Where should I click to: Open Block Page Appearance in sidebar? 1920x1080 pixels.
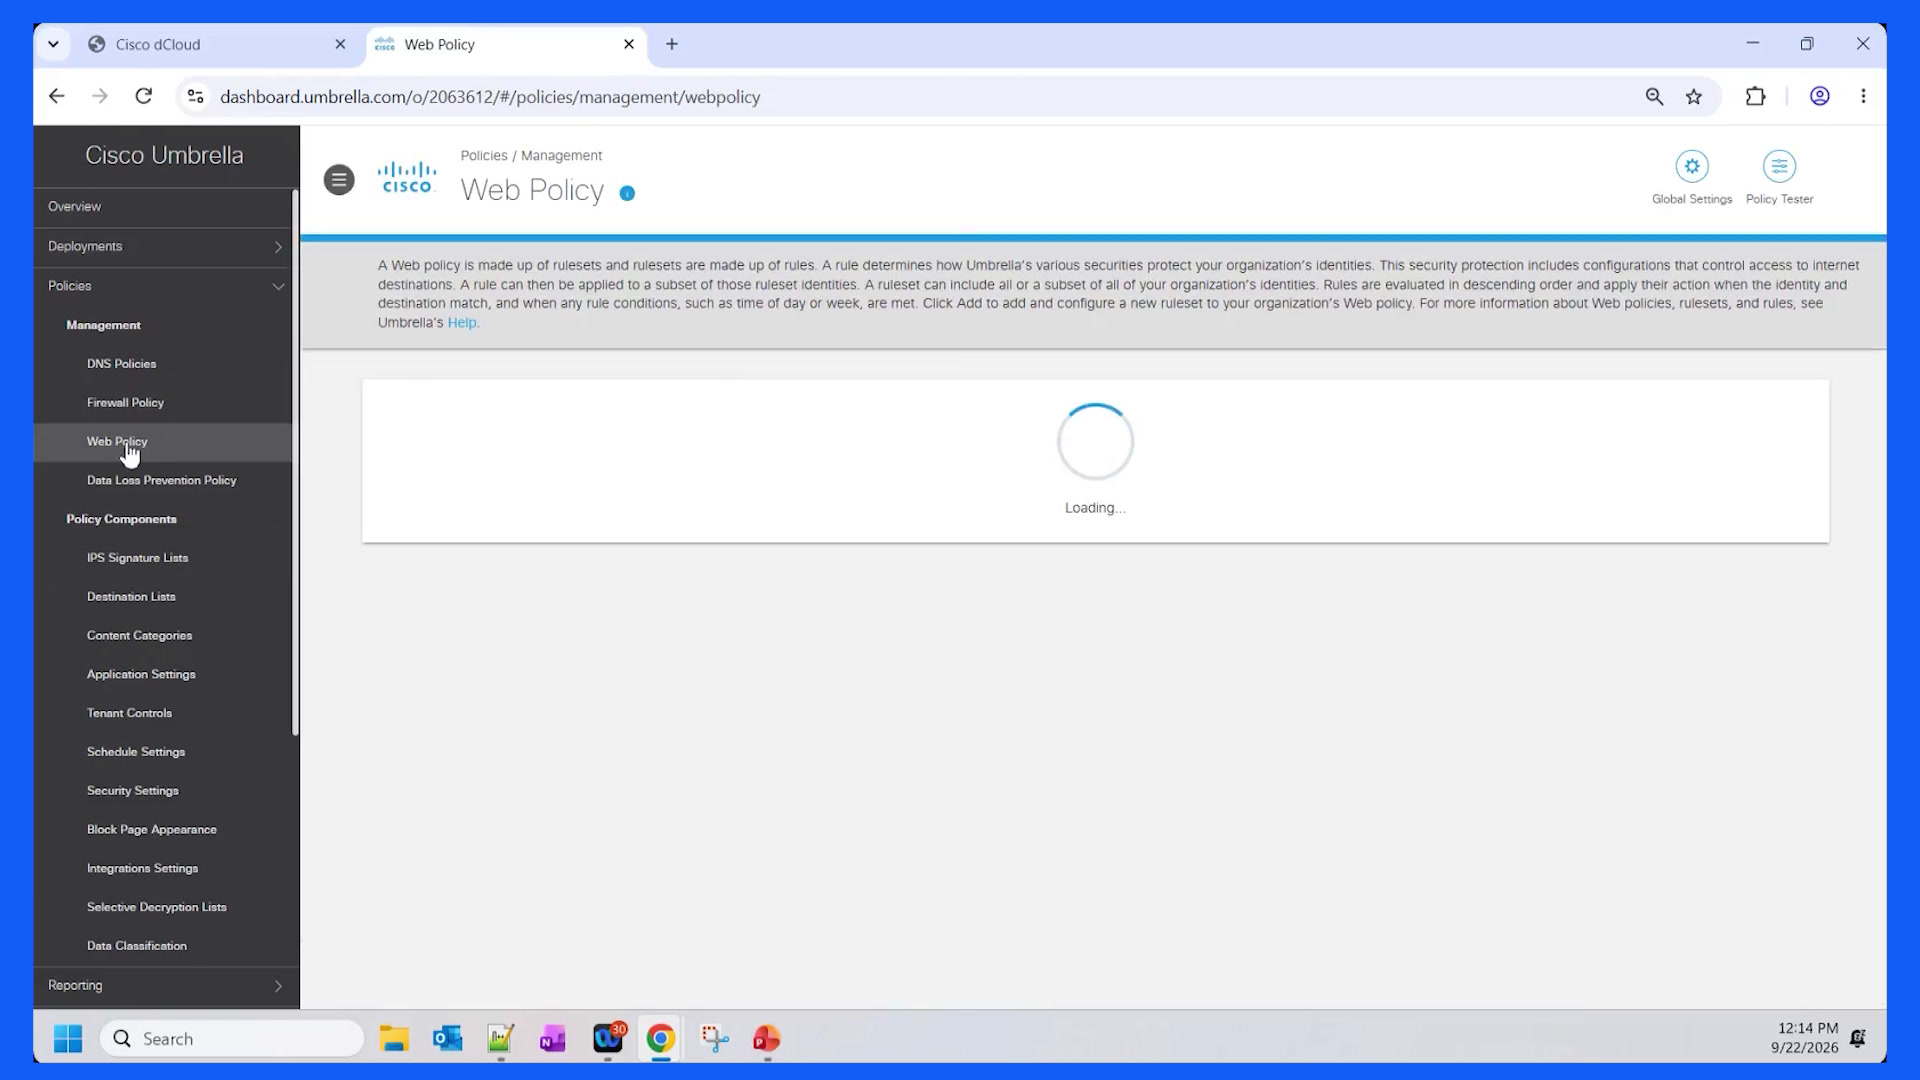click(x=152, y=830)
